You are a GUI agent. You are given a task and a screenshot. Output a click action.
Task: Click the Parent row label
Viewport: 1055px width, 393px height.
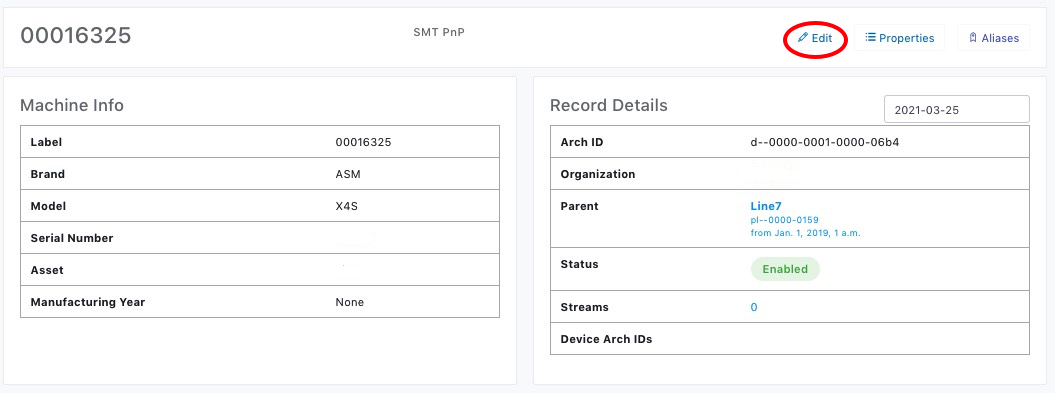[x=579, y=206]
